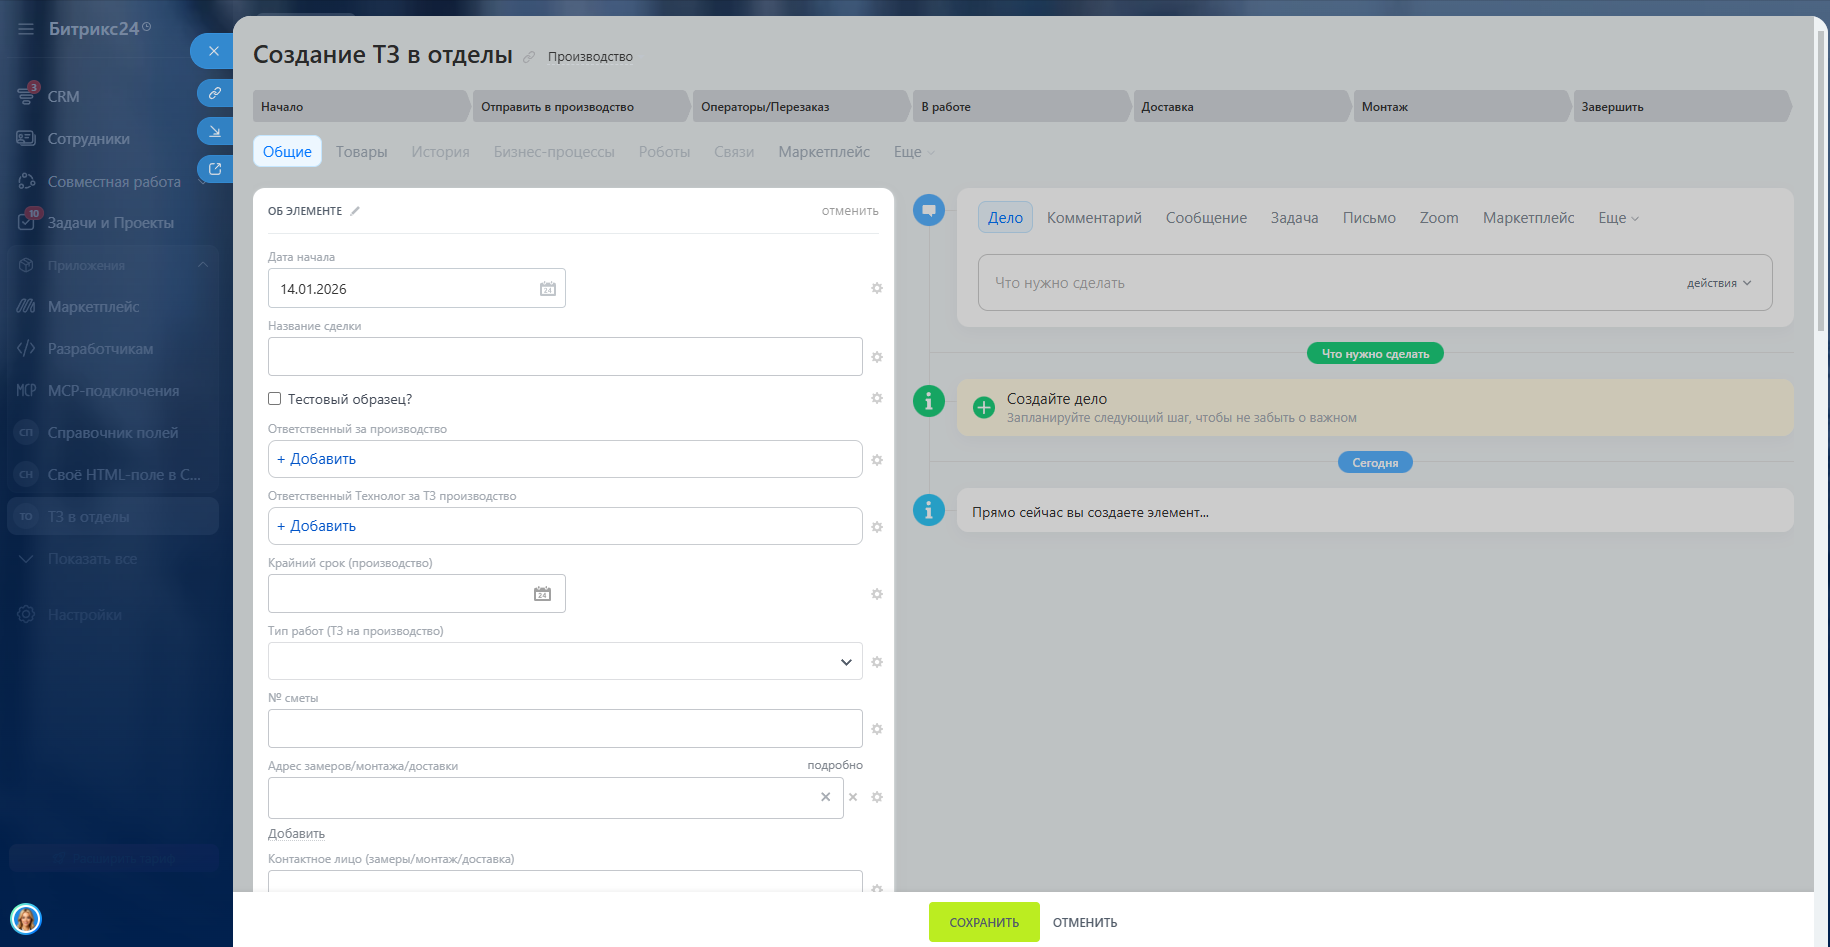1830x947 pixels.
Task: Open the действия dropdown in activity field
Action: pos(1718,283)
